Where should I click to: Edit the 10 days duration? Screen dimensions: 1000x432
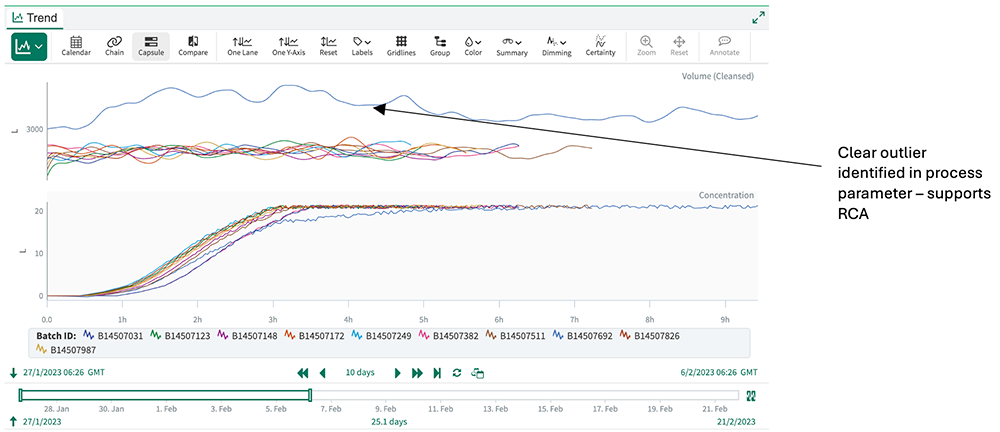pyautogui.click(x=360, y=373)
